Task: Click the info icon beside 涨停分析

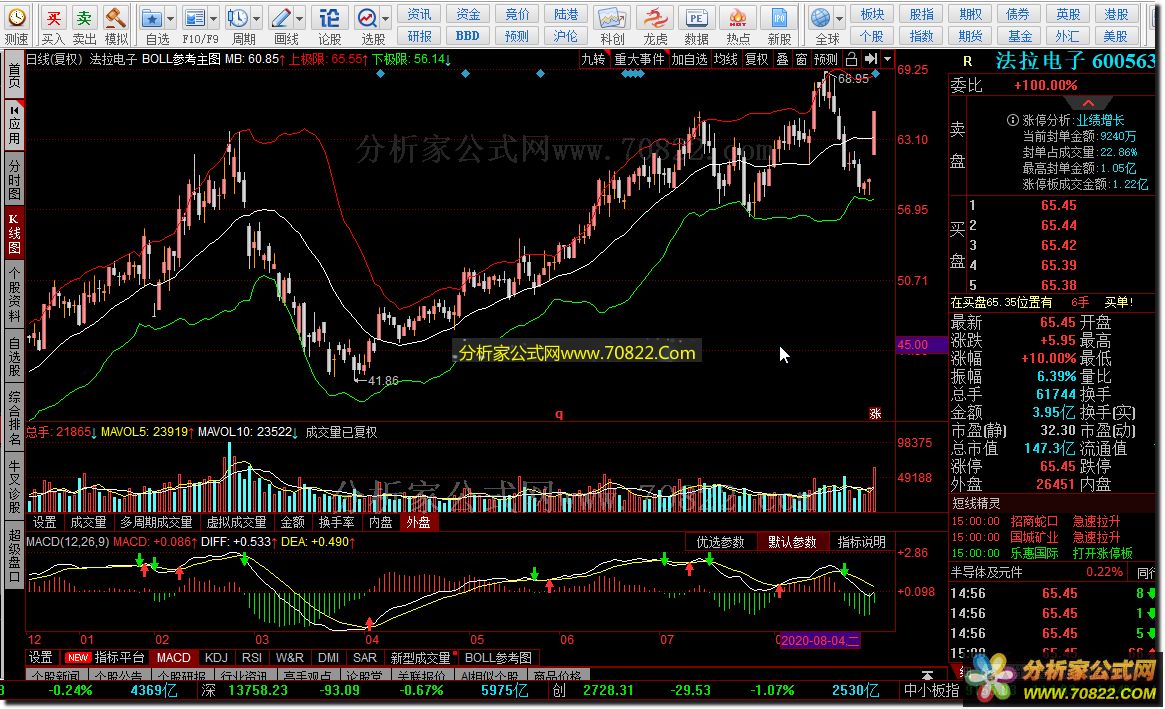Action: click(1012, 120)
